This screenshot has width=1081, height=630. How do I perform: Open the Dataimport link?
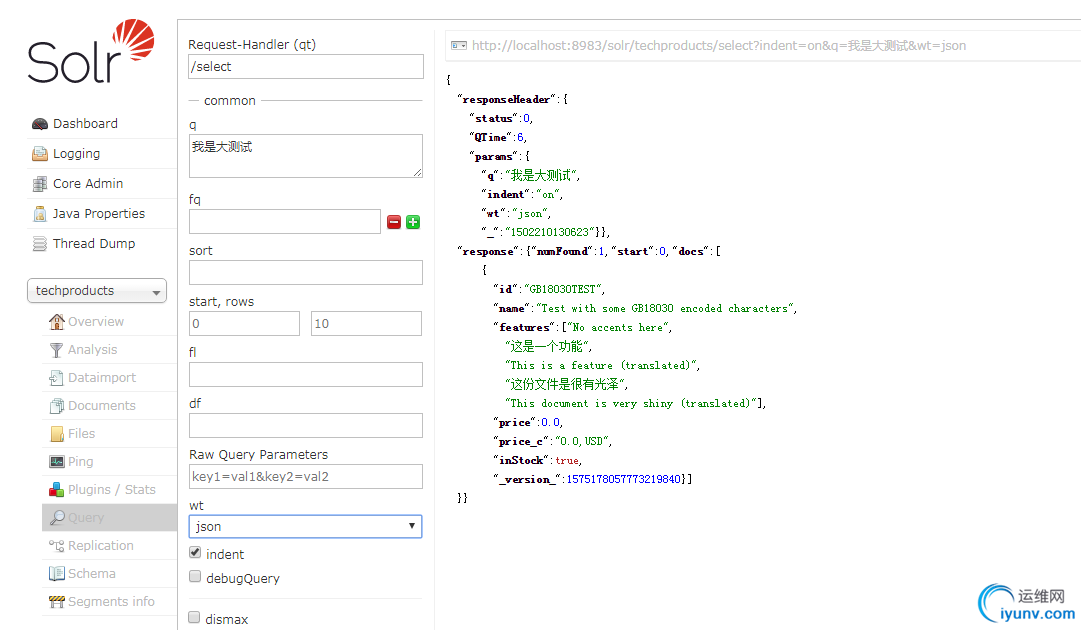102,378
